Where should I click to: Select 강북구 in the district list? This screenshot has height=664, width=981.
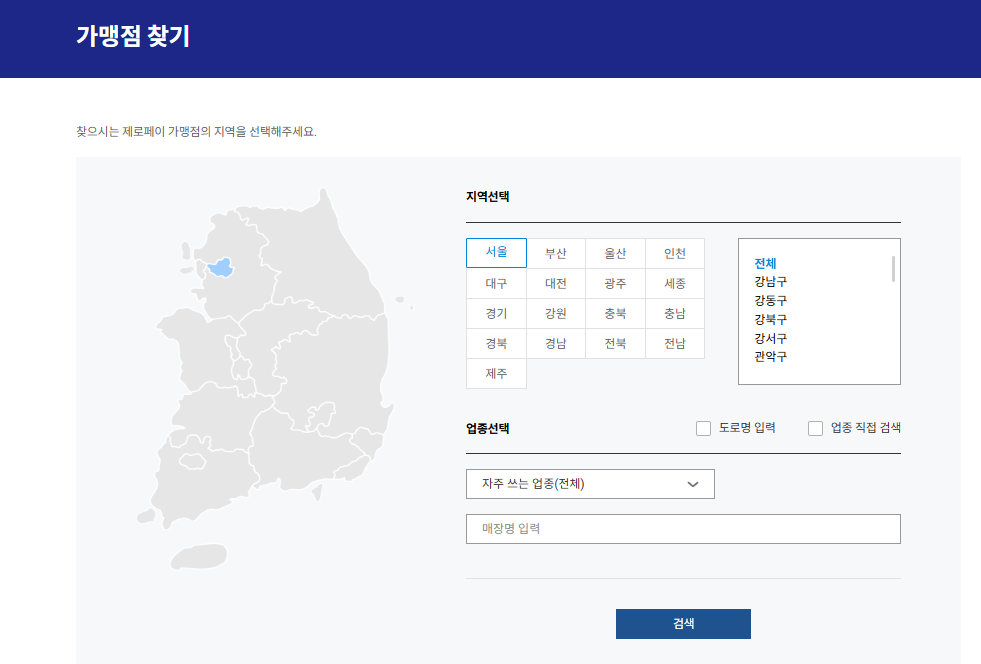pyautogui.click(x=770, y=319)
